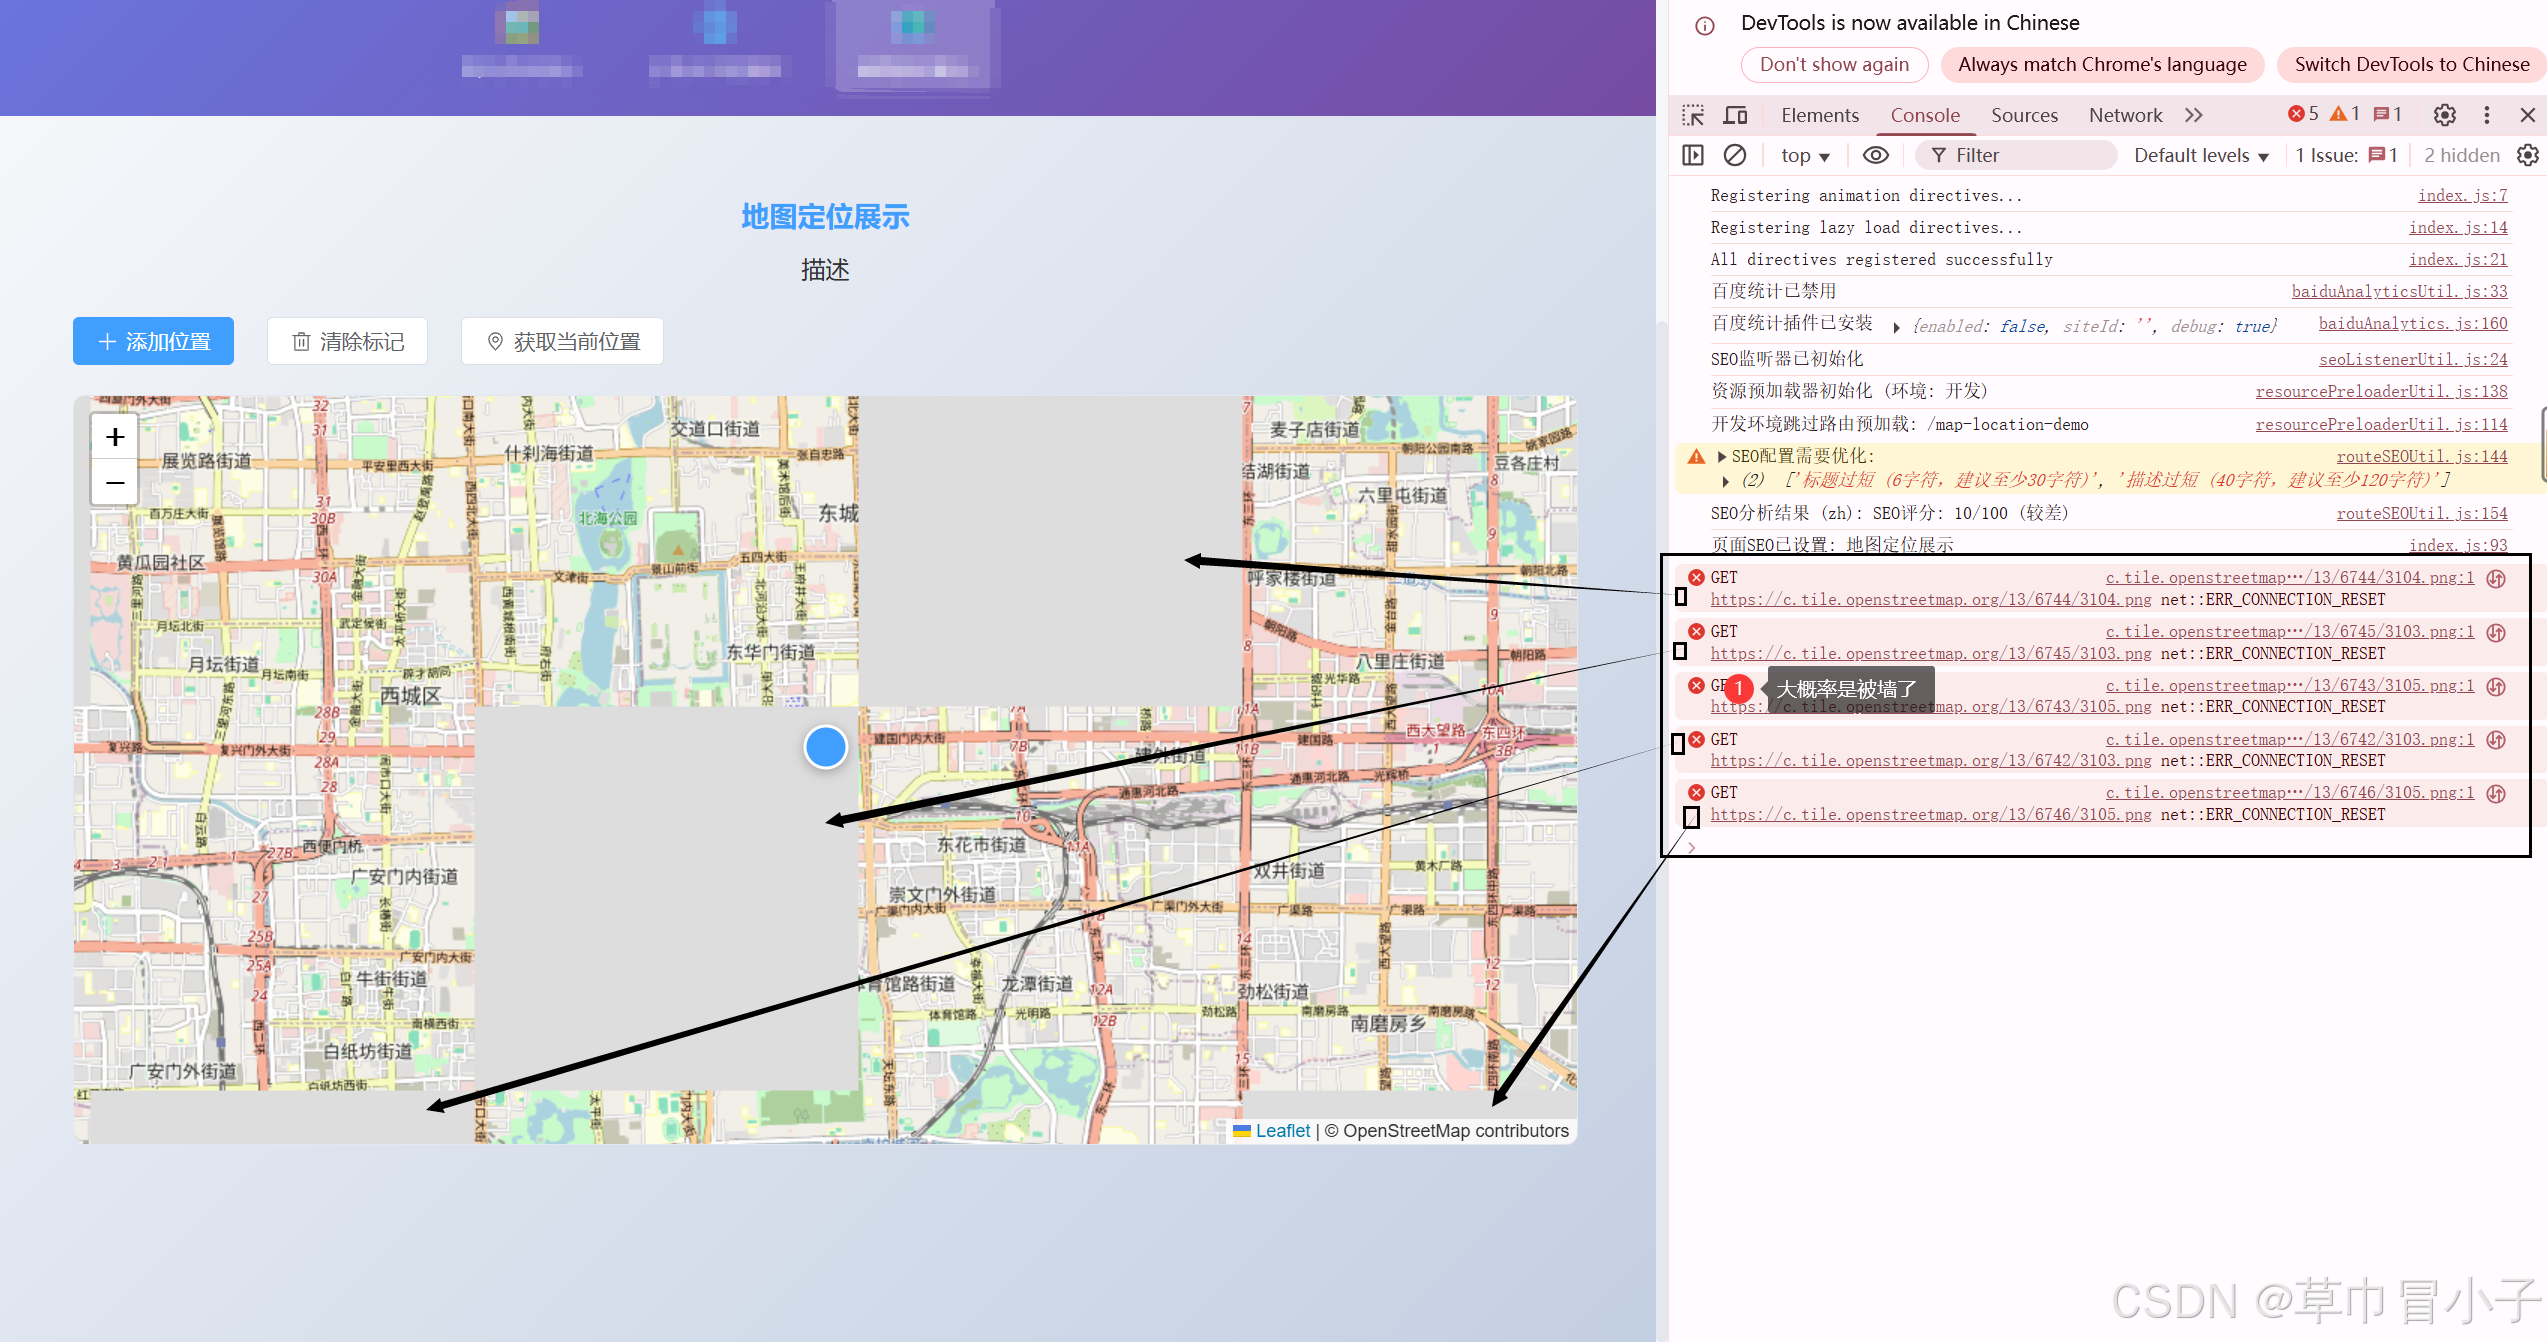Screen dimensions: 2547x1342
Task: Click the clear console icon
Action: [1735, 155]
